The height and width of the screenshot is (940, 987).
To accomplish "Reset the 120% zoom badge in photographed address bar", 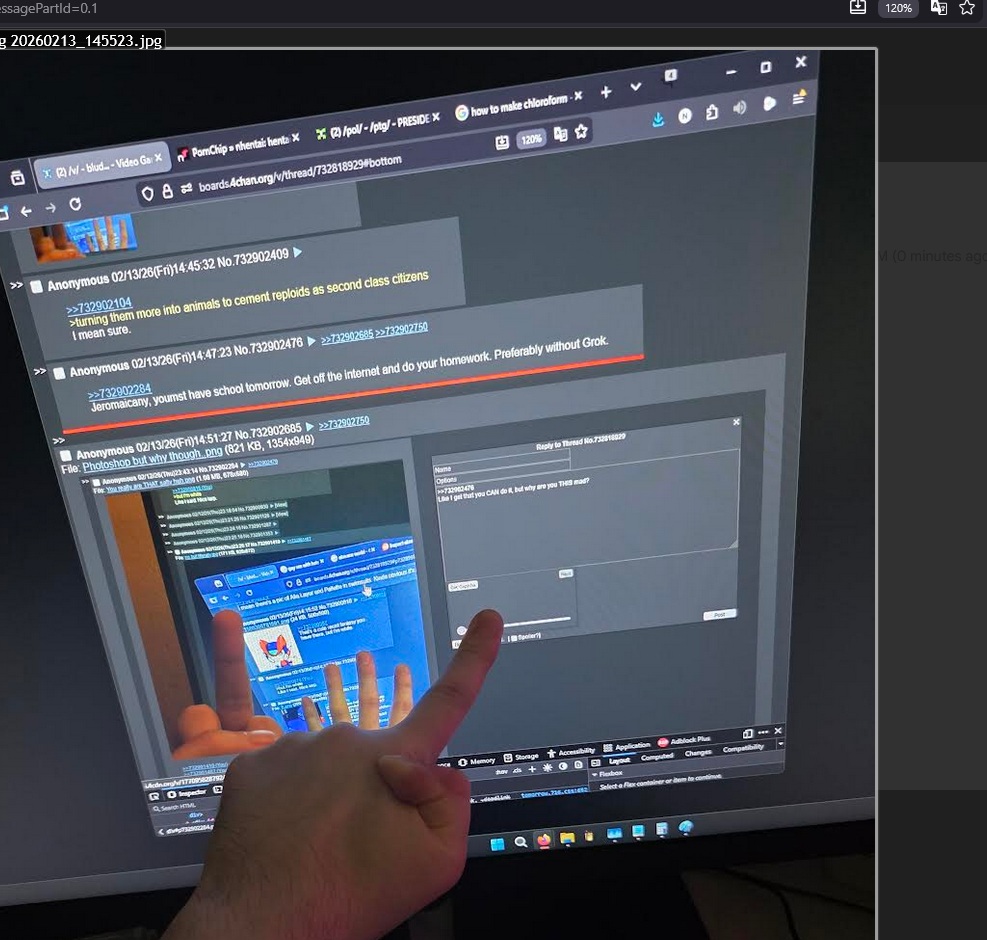I will pos(531,139).
